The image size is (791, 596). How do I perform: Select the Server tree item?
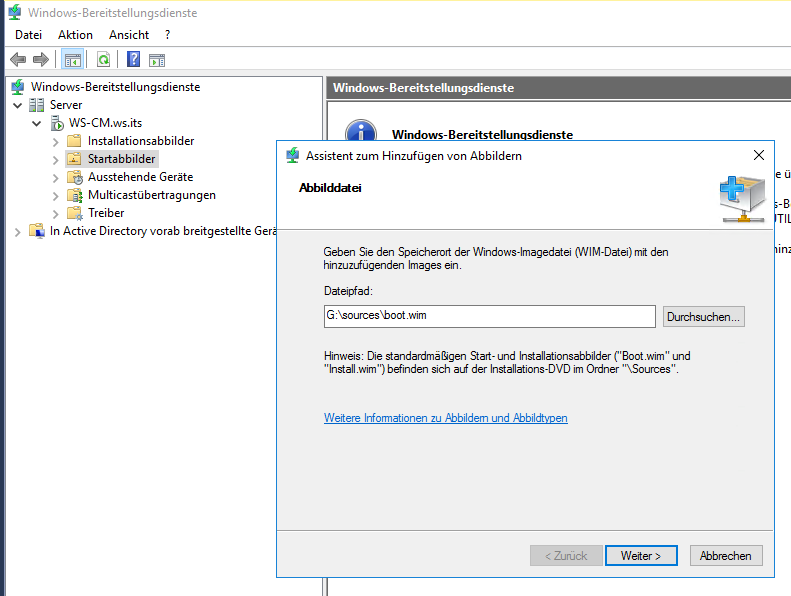(x=66, y=105)
